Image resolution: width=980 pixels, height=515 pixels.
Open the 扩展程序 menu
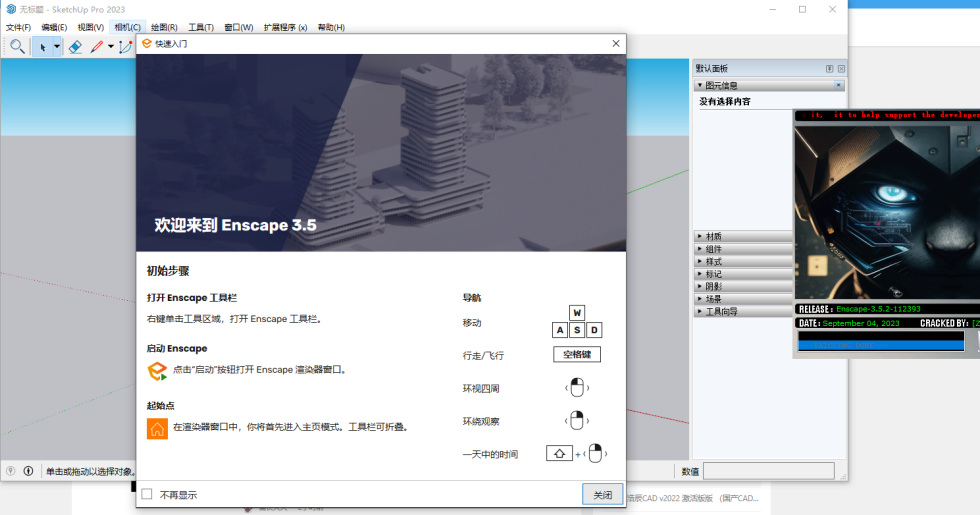click(285, 27)
